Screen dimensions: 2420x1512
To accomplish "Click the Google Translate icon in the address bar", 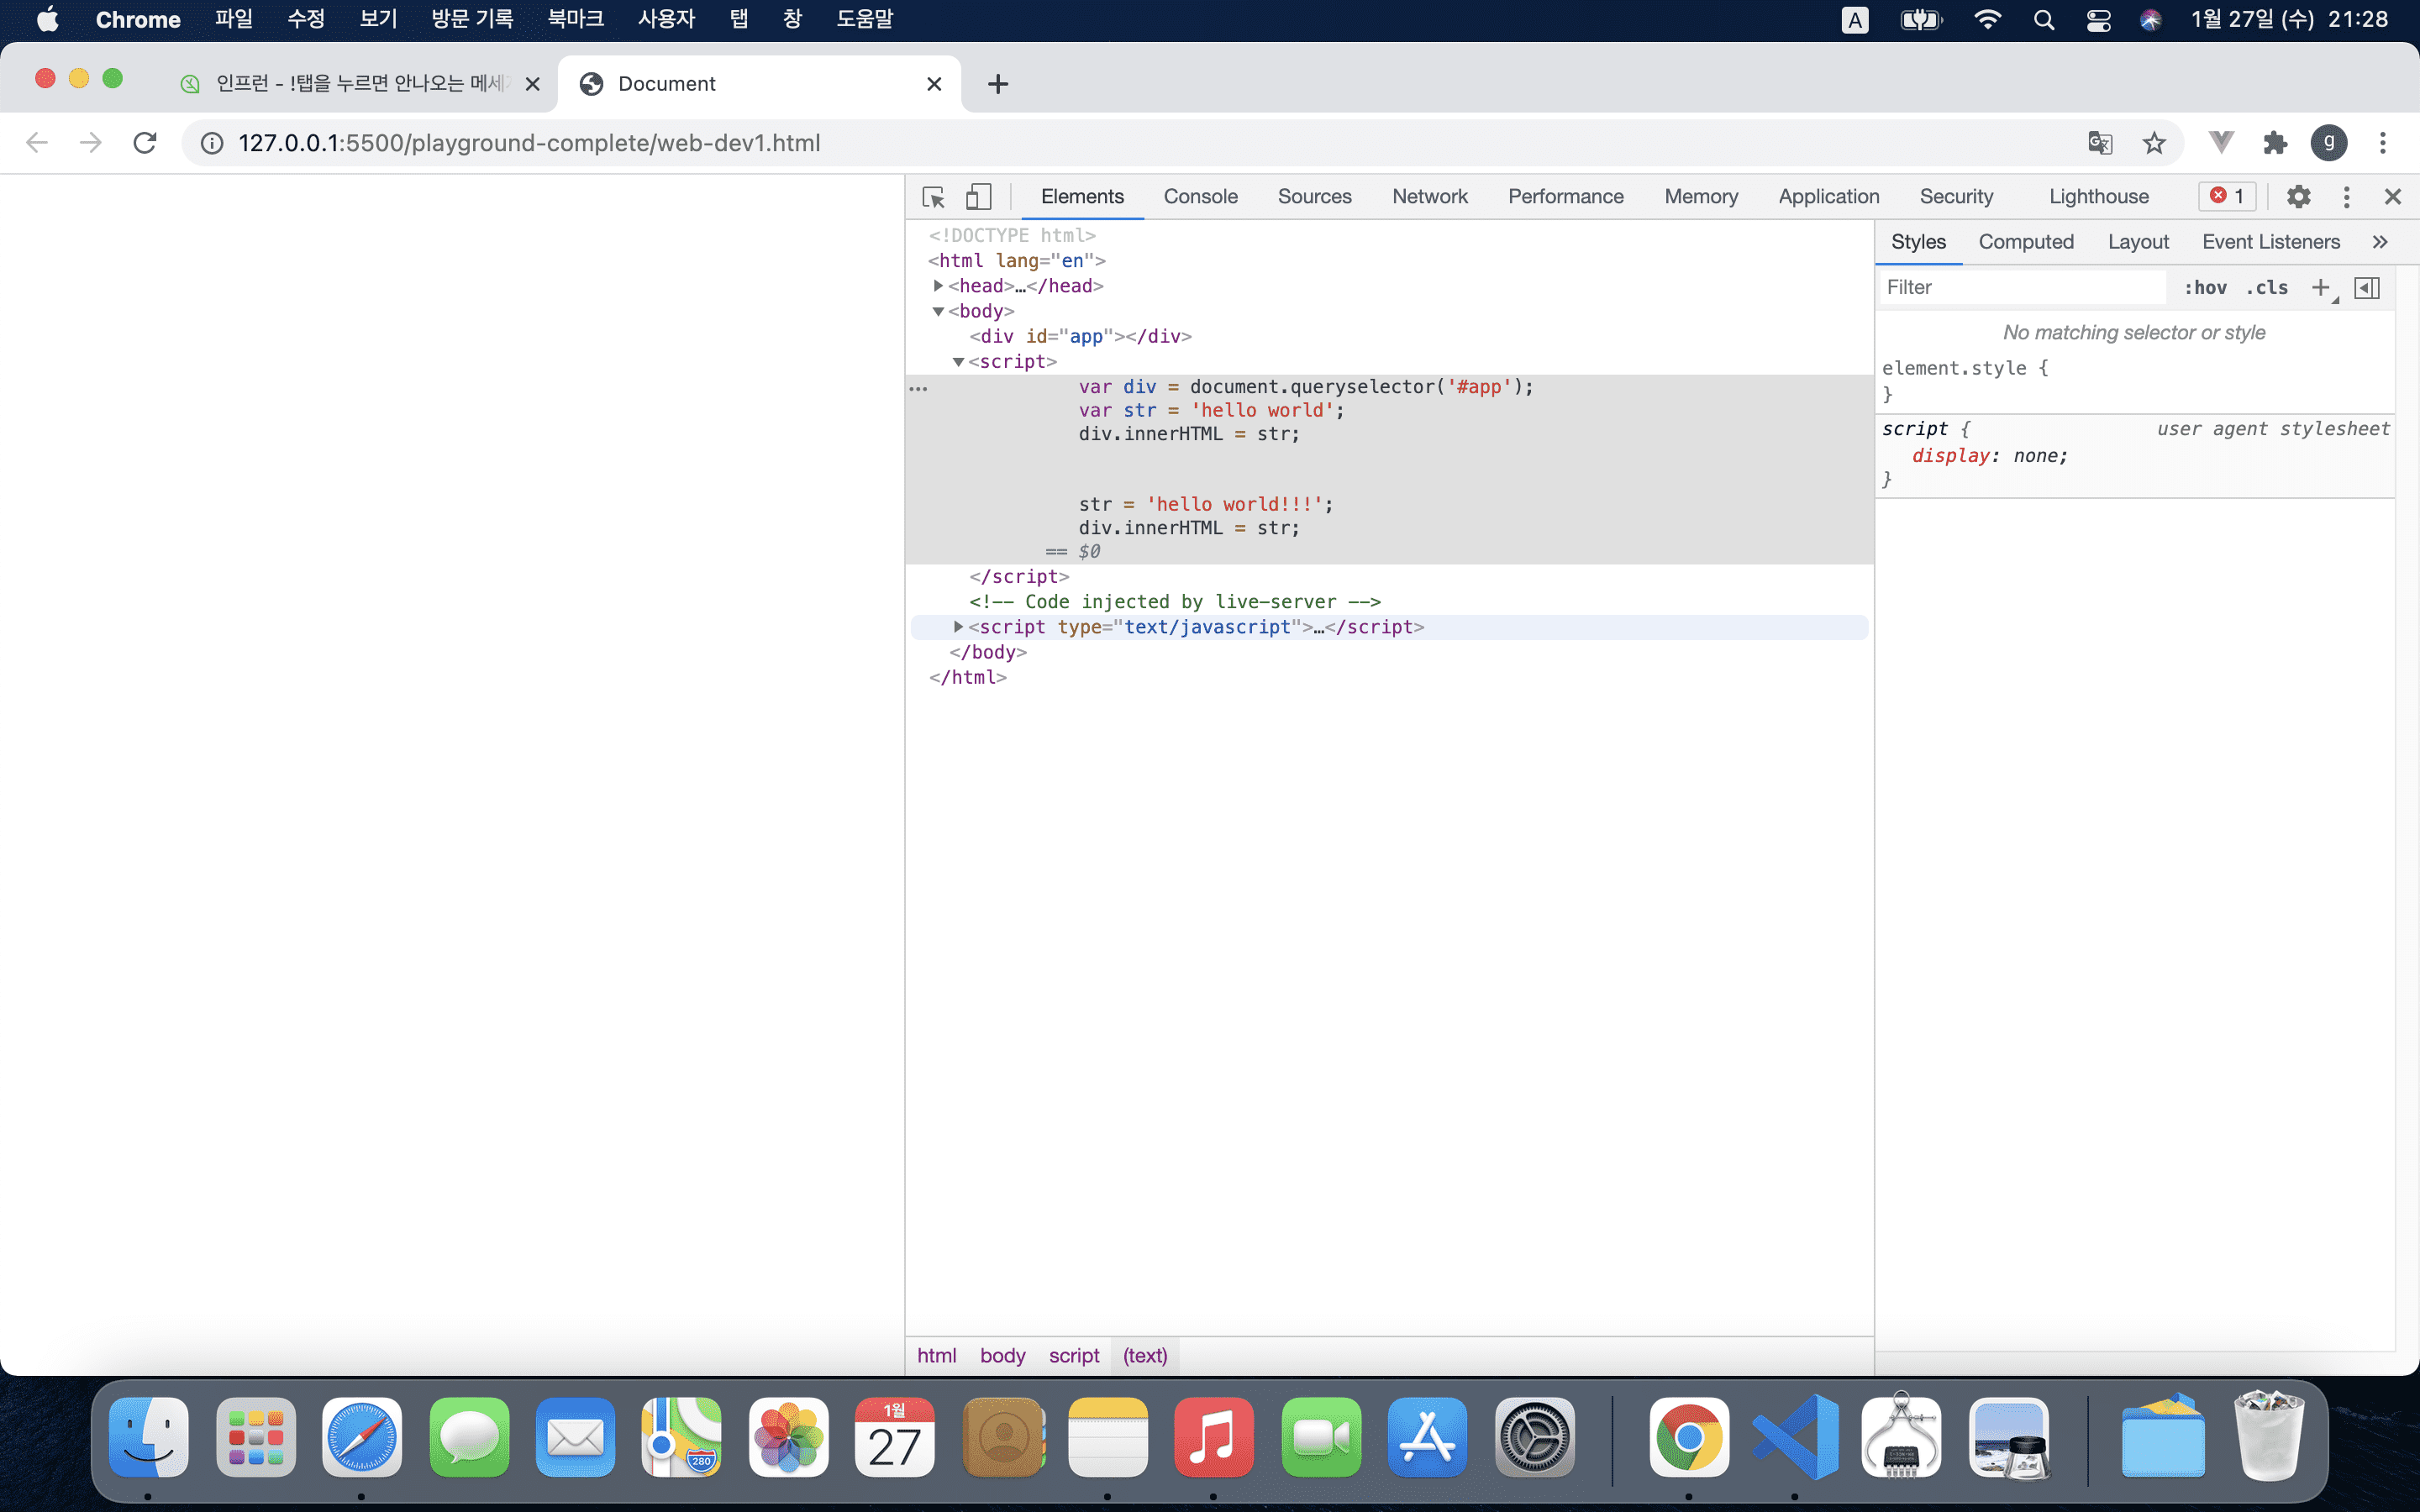I will (x=2099, y=143).
